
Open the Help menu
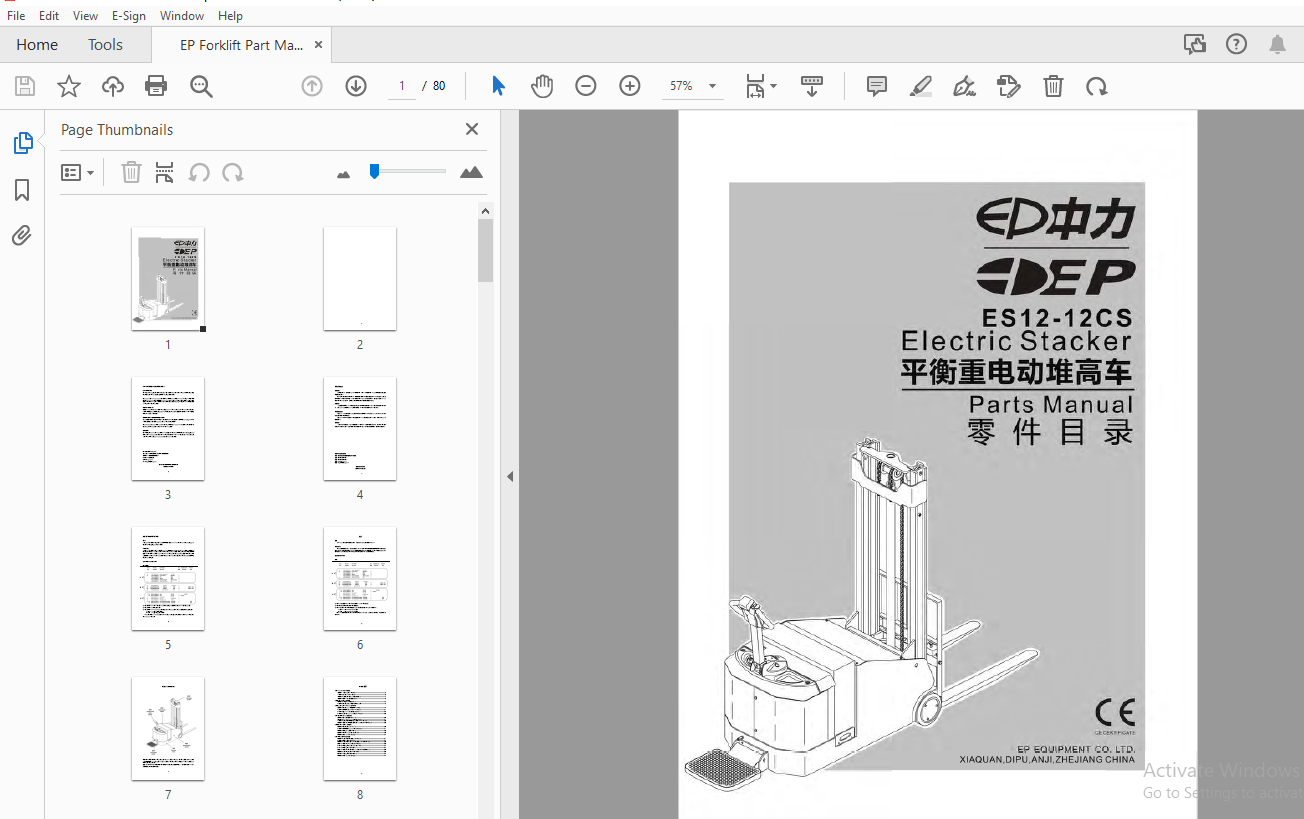click(x=230, y=16)
